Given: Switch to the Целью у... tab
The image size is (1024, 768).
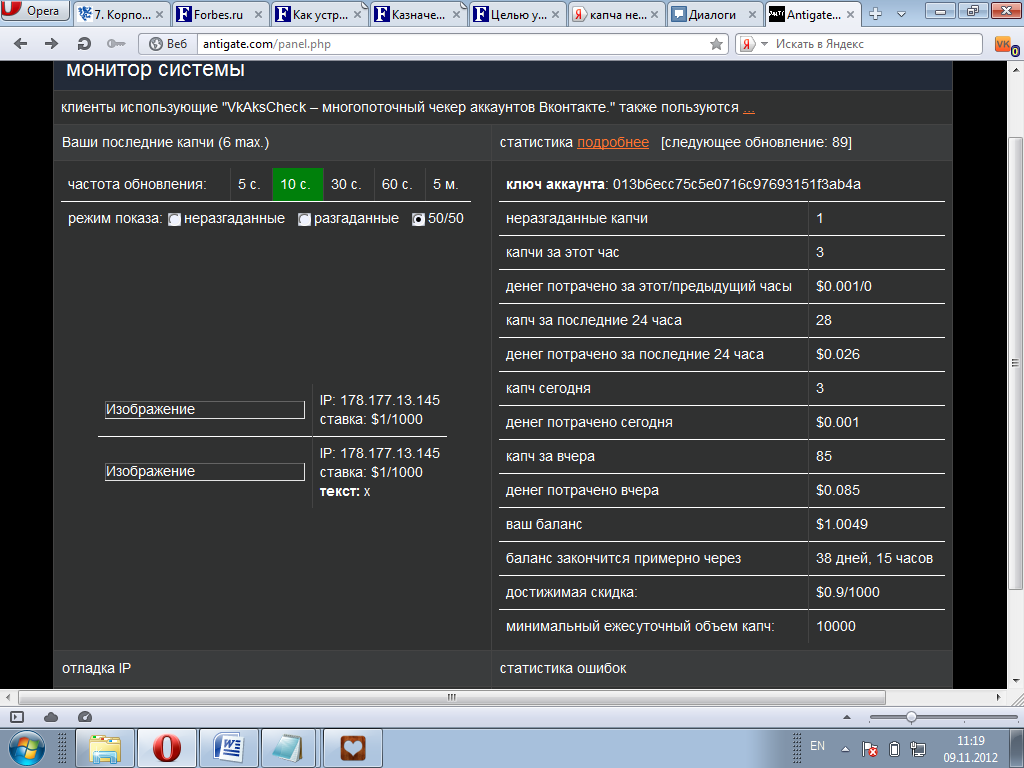Looking at the screenshot, I should click(x=517, y=14).
